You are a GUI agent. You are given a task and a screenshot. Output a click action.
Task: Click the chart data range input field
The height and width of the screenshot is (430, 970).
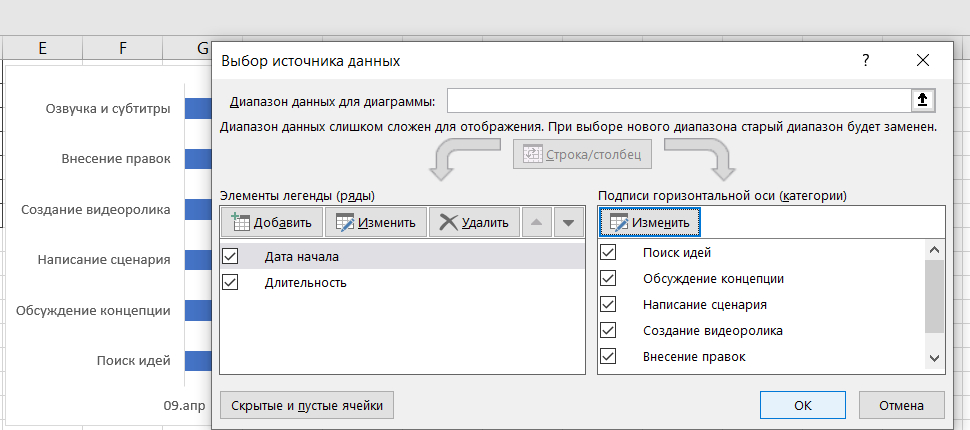tap(678, 101)
